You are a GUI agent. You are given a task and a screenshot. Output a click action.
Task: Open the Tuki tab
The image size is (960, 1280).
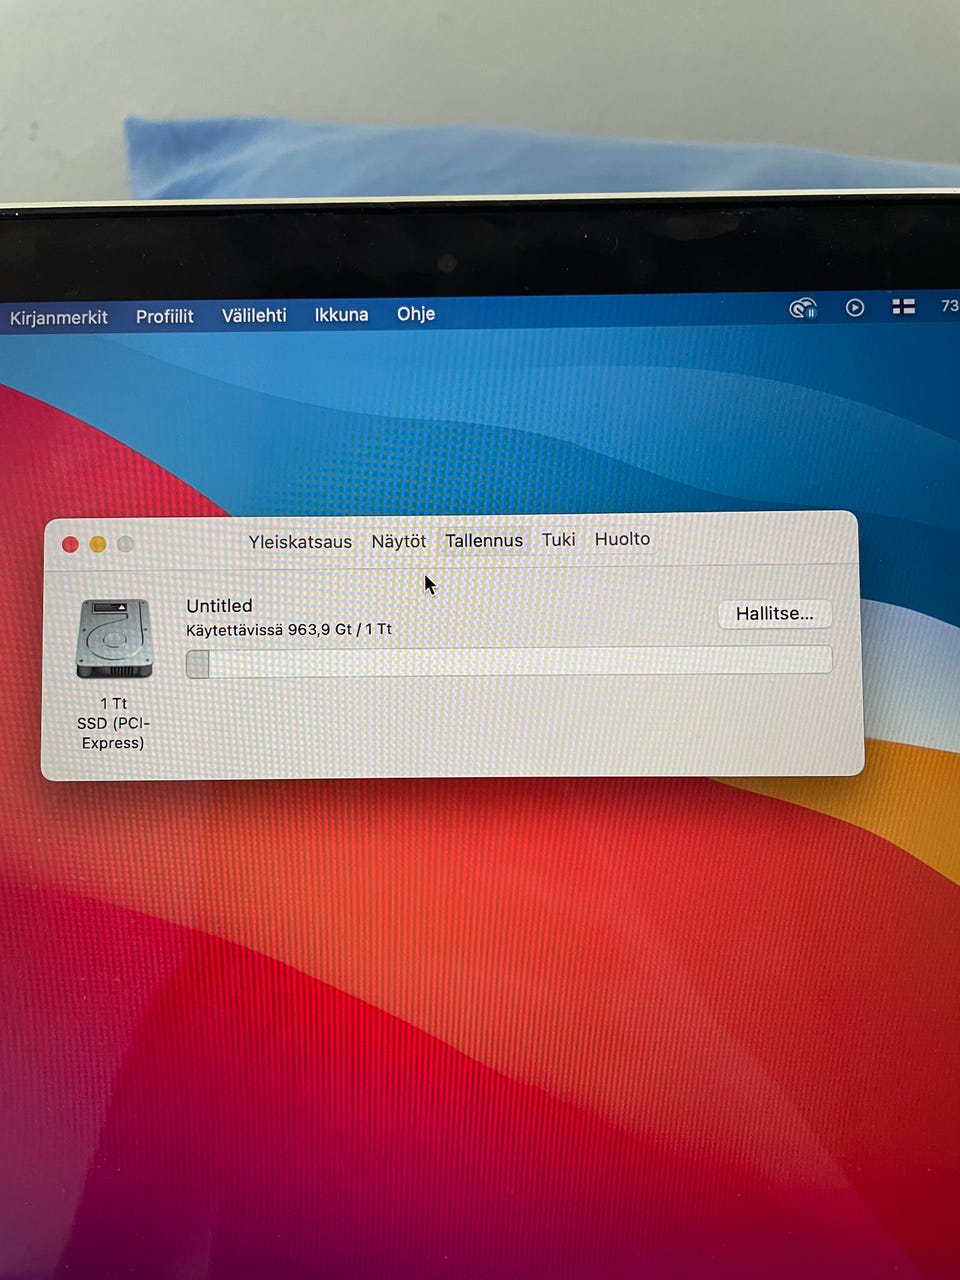[559, 539]
